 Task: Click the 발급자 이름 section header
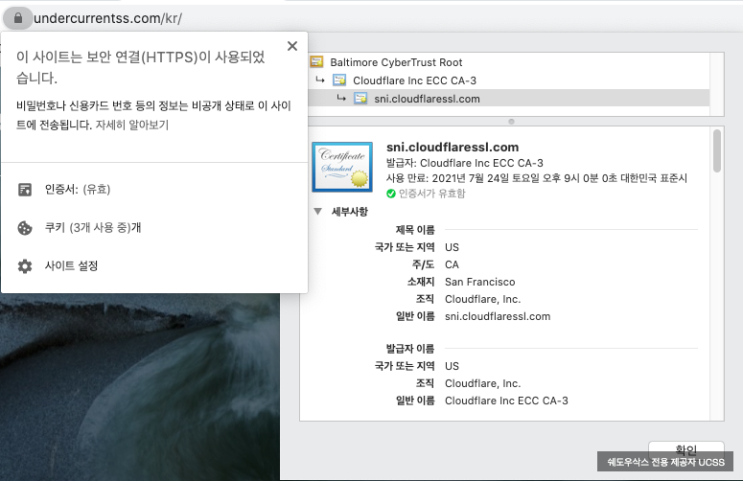[410, 349]
